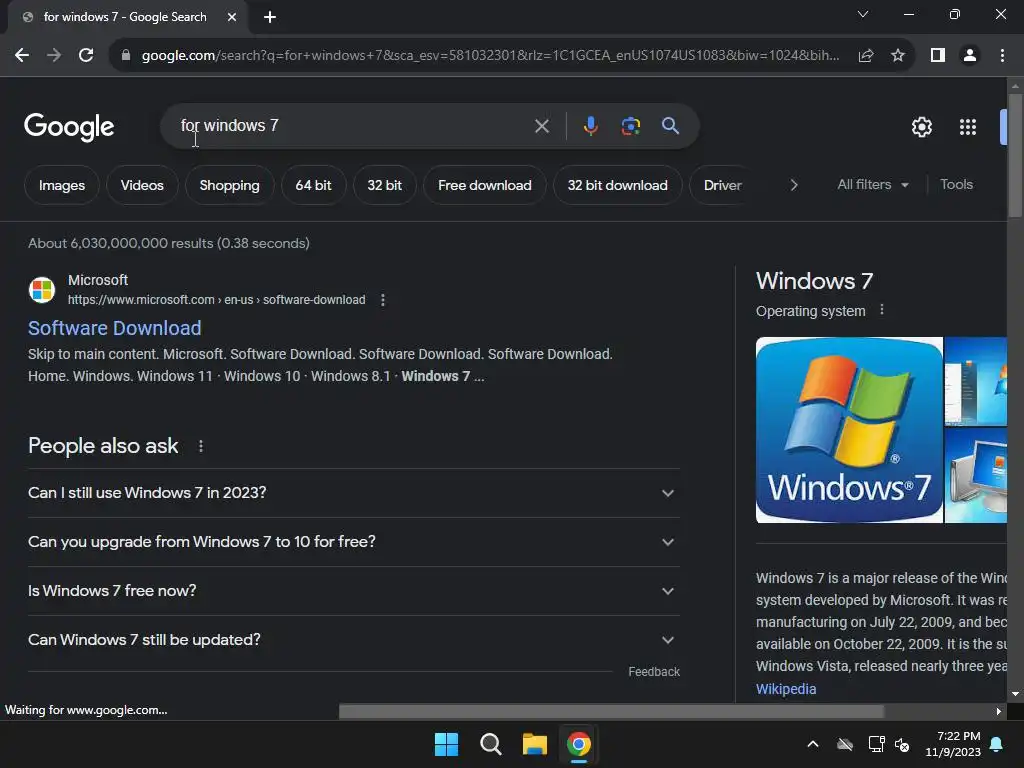1024x768 pixels.
Task: Open the Chrome profile menu
Action: coord(970,56)
